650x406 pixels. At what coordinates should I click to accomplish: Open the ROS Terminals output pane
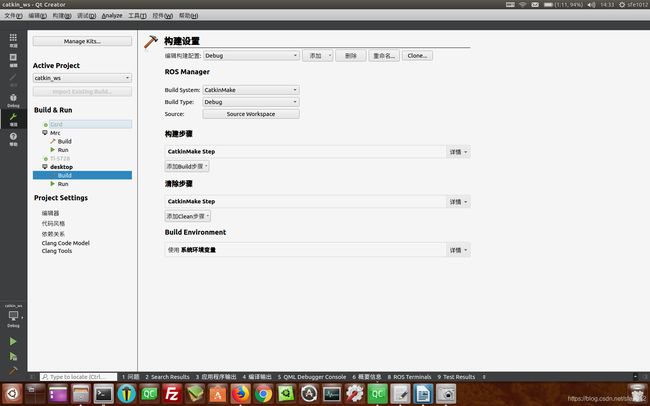[410, 377]
